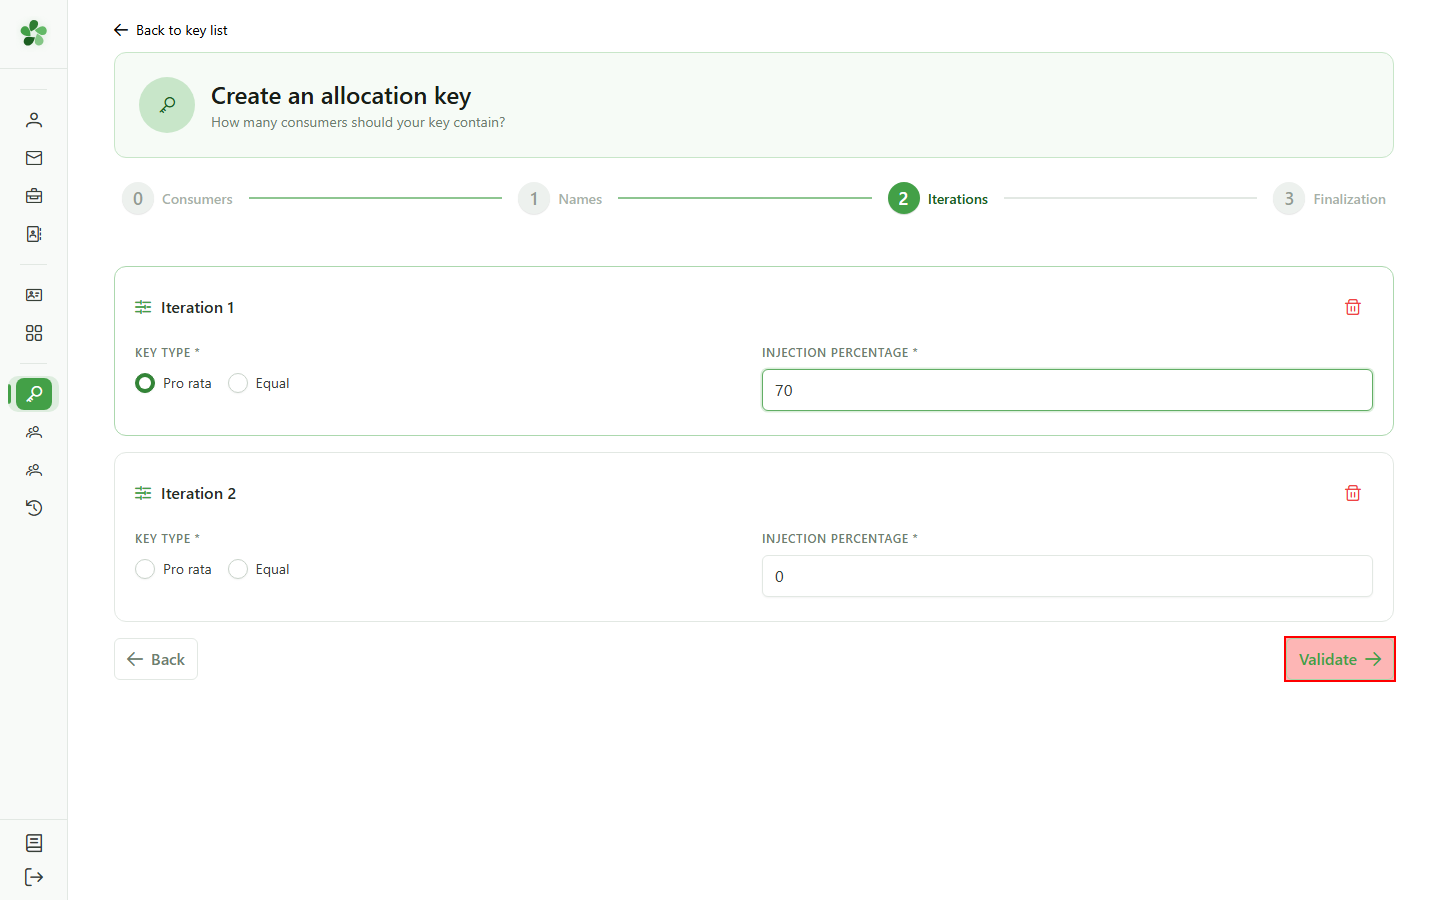Open the group icon directly above the history icon
1440x900 pixels.
pyautogui.click(x=34, y=470)
